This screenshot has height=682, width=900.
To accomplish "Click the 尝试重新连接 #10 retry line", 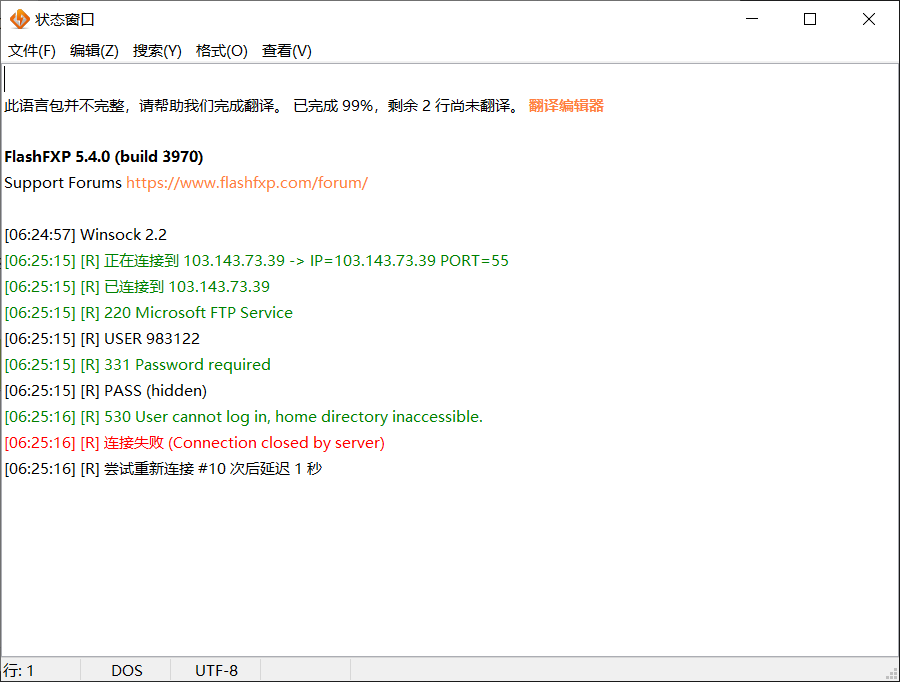I will pos(164,469).
